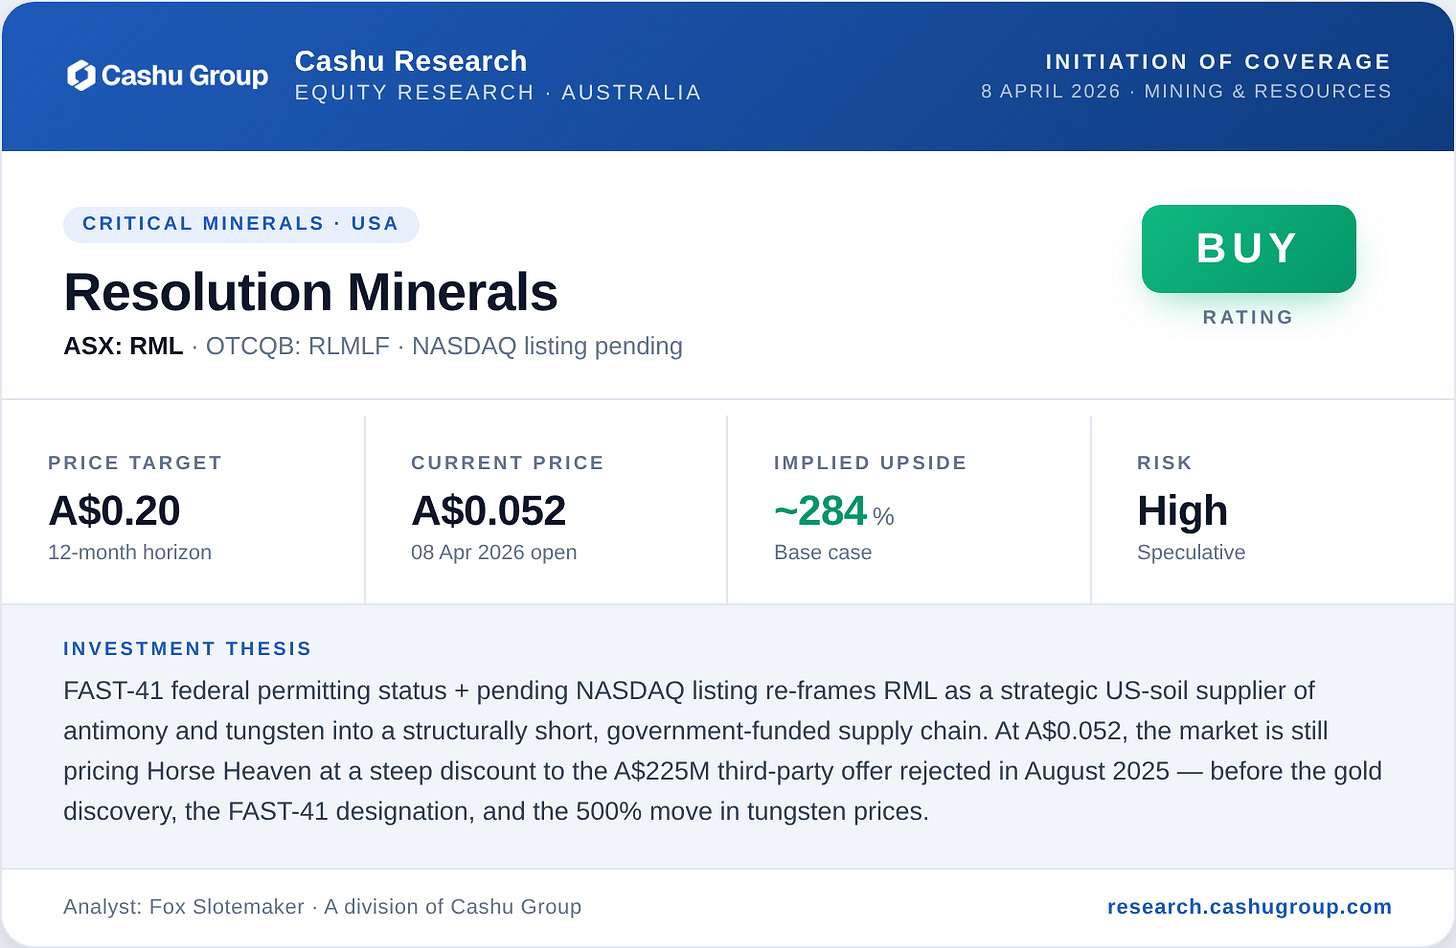Click the High risk value

coord(1182,511)
